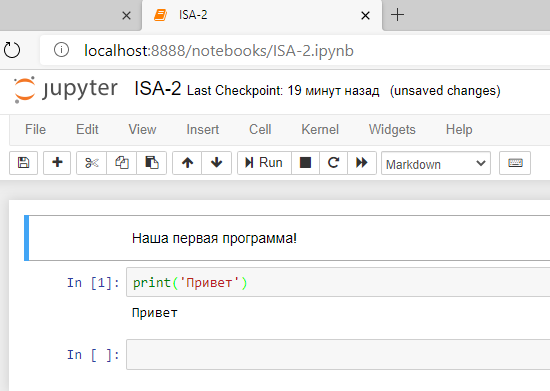
Task: Reload the page with browser refresh icon
Action: click(x=12, y=50)
